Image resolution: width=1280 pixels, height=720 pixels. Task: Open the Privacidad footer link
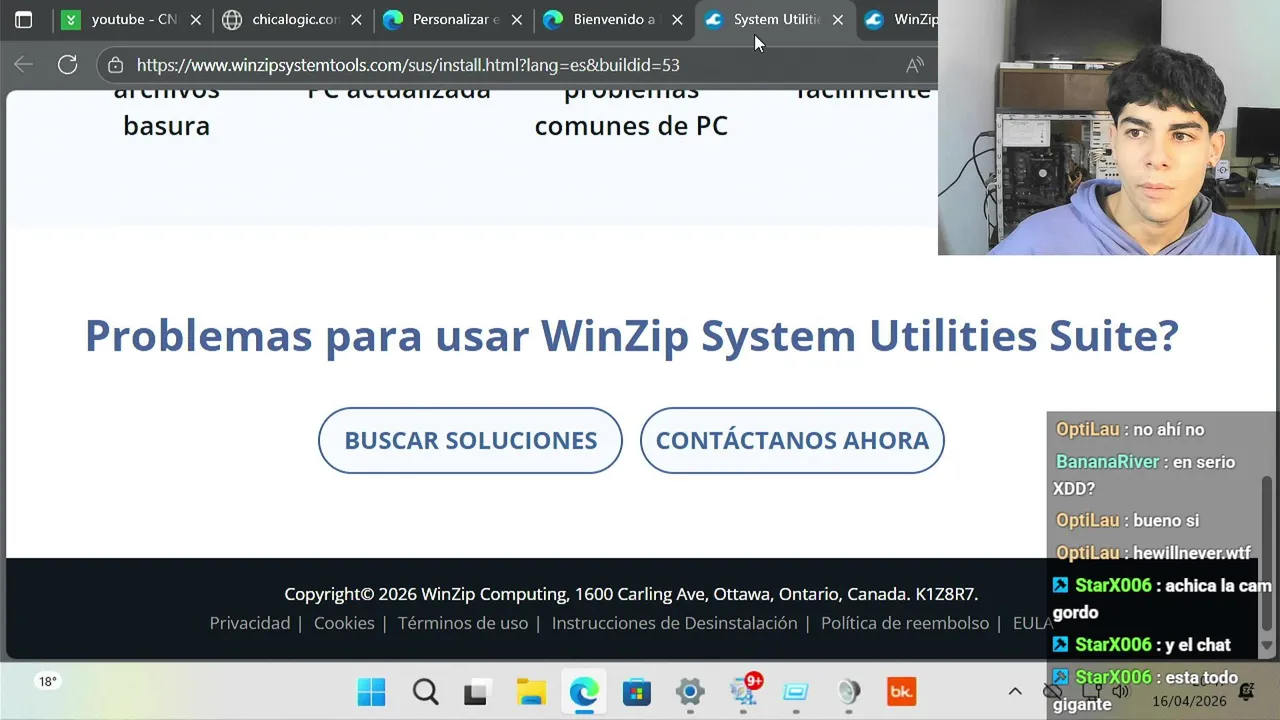point(249,623)
